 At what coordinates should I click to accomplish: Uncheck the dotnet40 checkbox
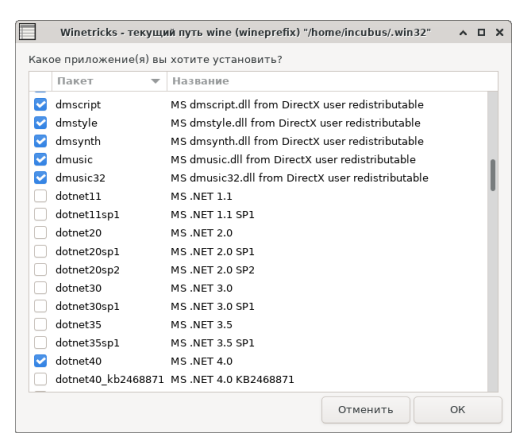41,361
